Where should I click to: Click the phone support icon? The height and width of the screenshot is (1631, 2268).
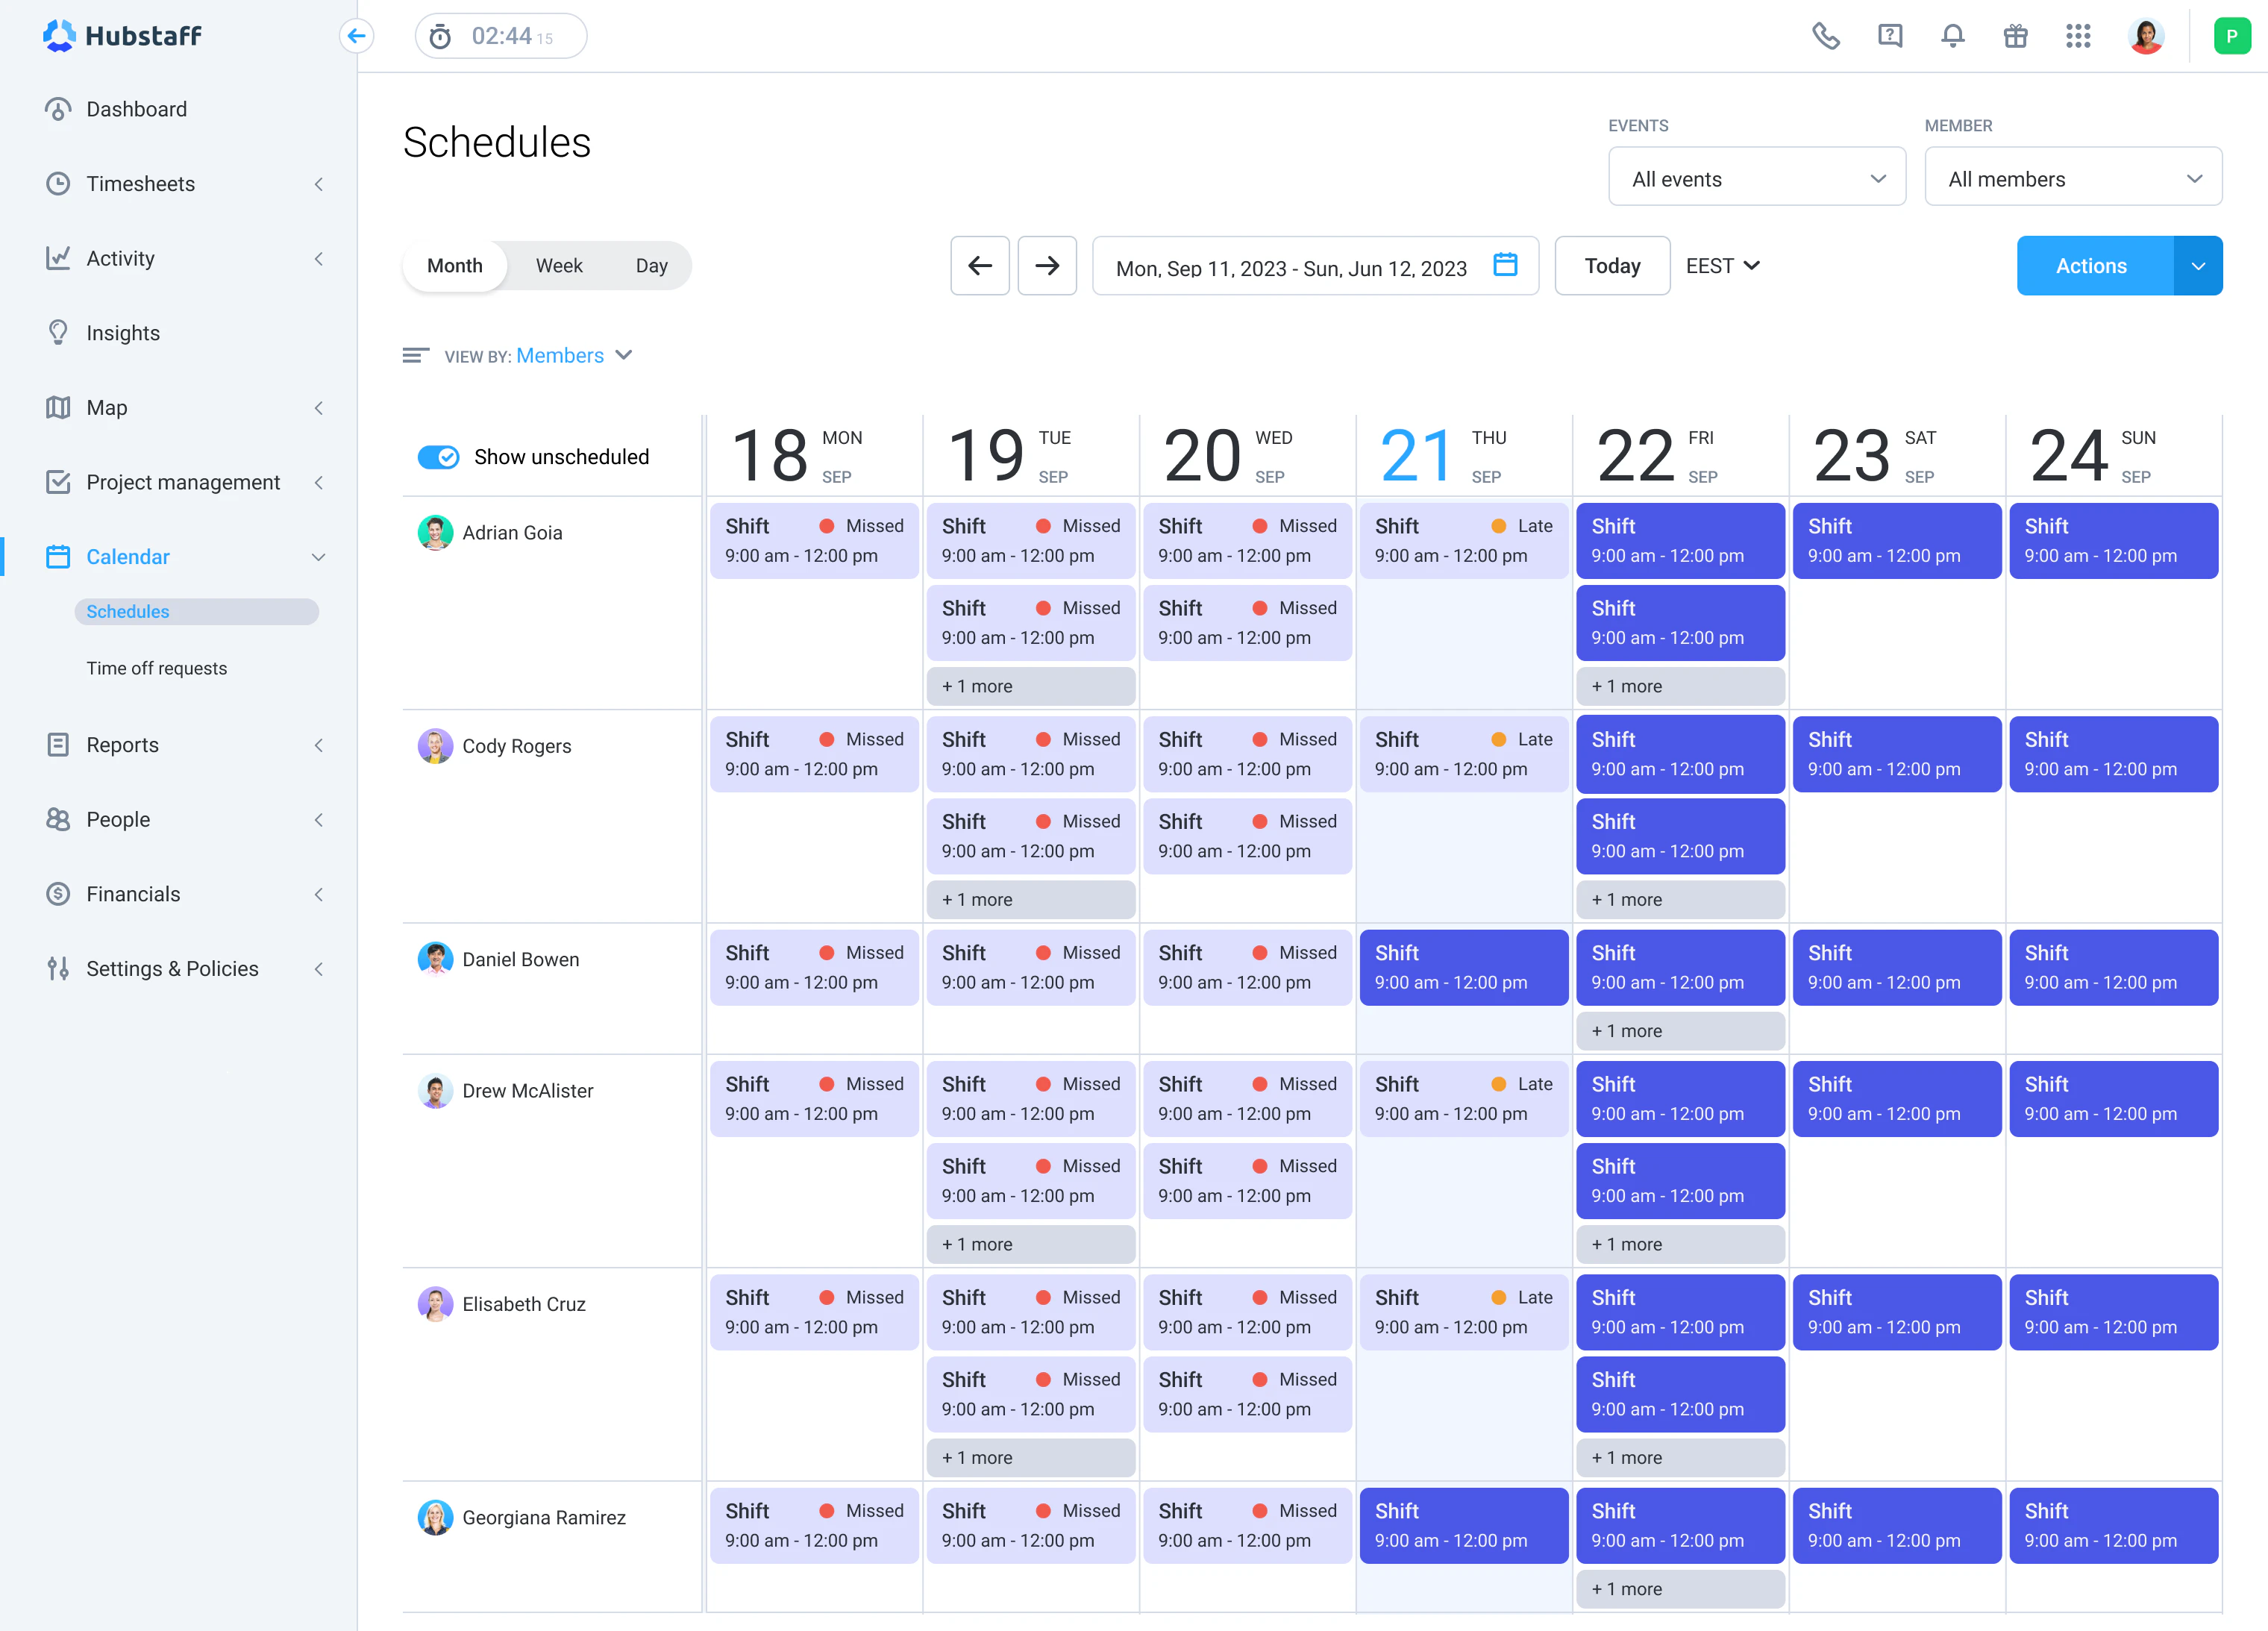1826,36
